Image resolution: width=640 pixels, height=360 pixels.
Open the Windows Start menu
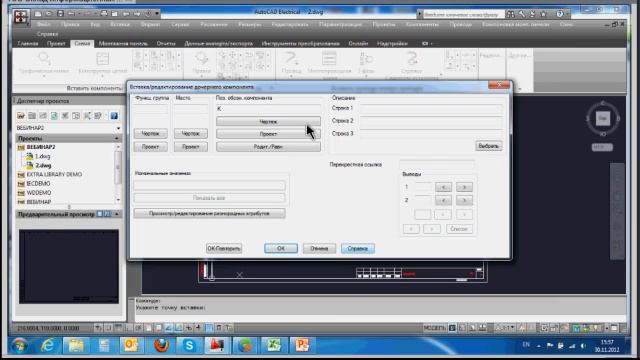19,346
